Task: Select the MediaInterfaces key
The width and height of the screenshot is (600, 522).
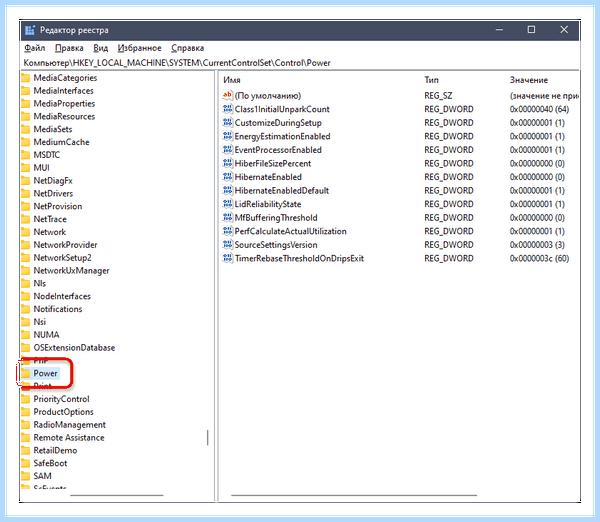Action: [x=64, y=91]
